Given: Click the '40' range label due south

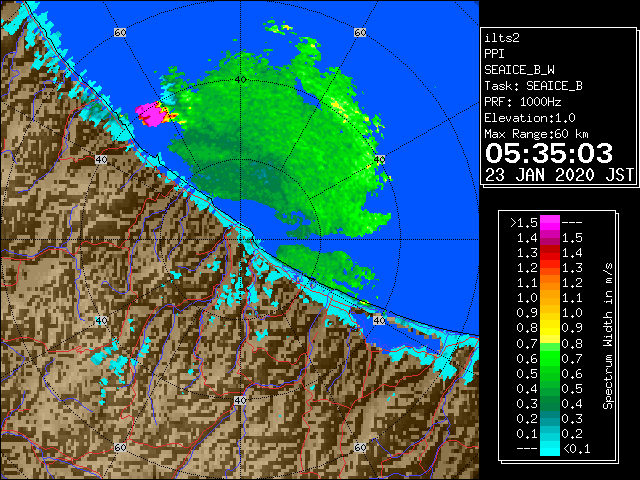Looking at the screenshot, I should pos(240,400).
